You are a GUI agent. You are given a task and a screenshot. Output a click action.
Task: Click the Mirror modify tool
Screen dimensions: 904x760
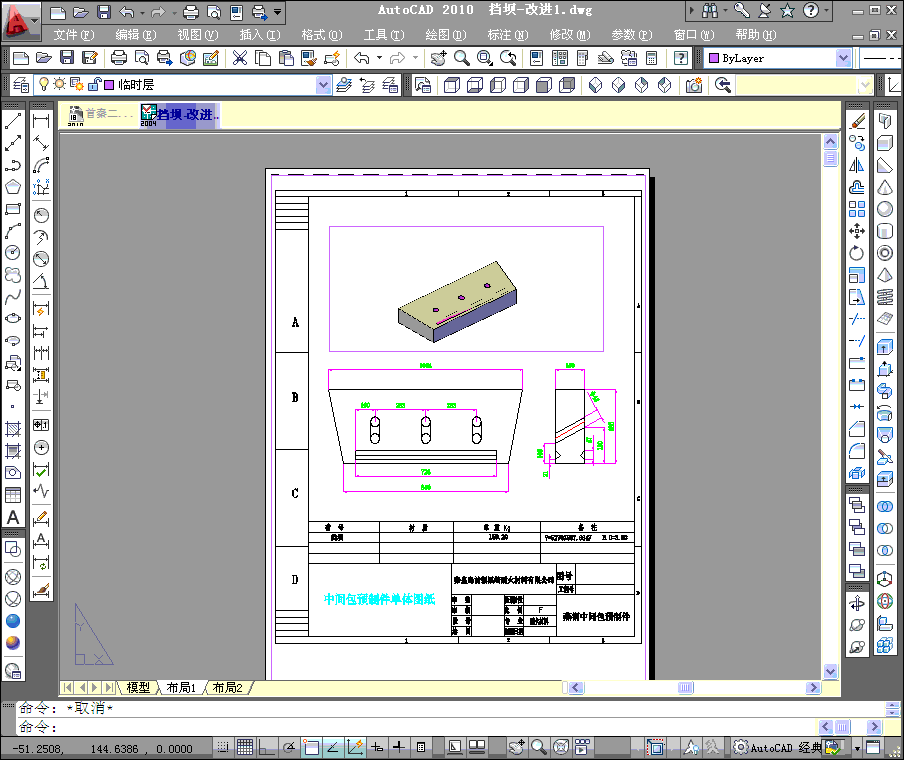[857, 165]
